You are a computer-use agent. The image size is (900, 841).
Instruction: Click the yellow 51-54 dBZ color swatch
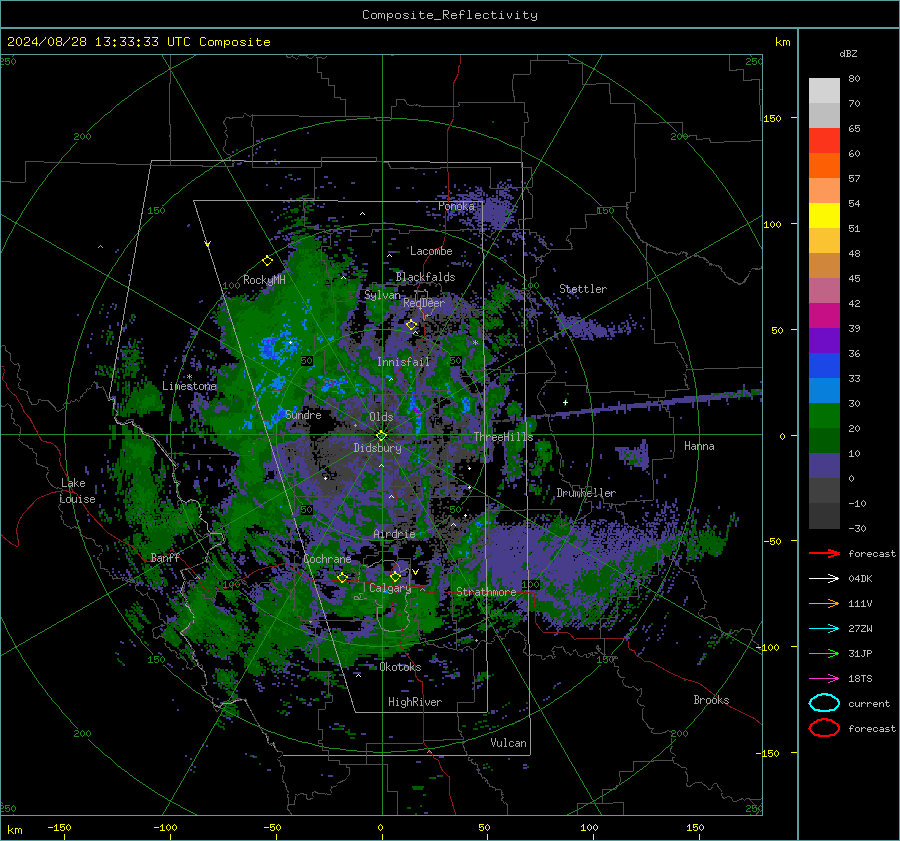824,216
